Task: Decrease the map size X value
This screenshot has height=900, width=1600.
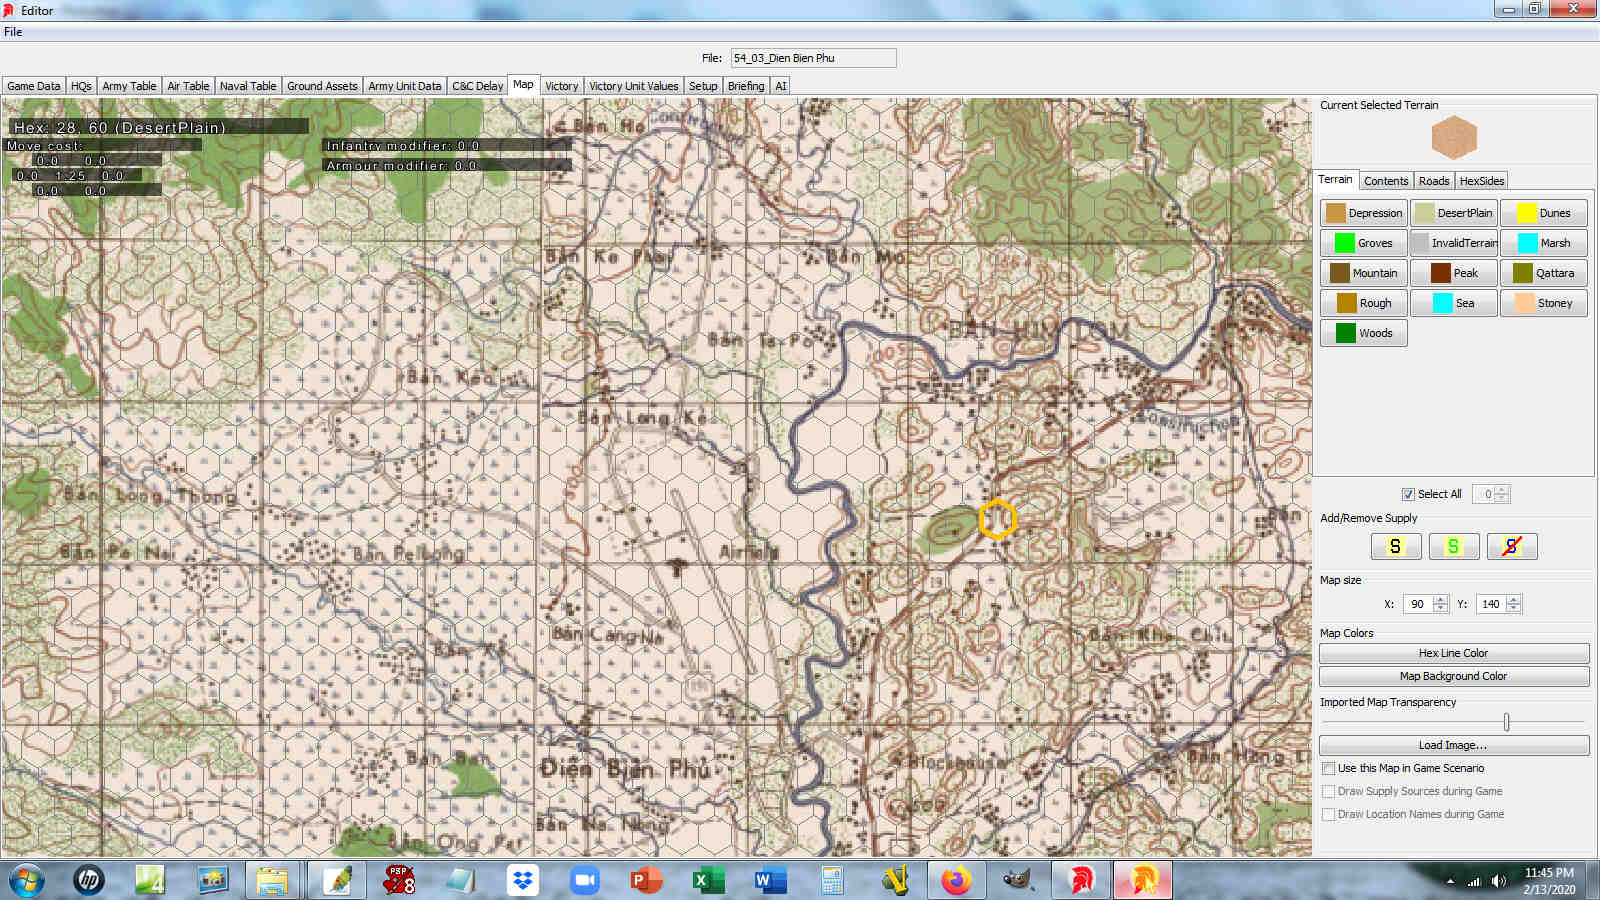Action: click(x=1440, y=608)
